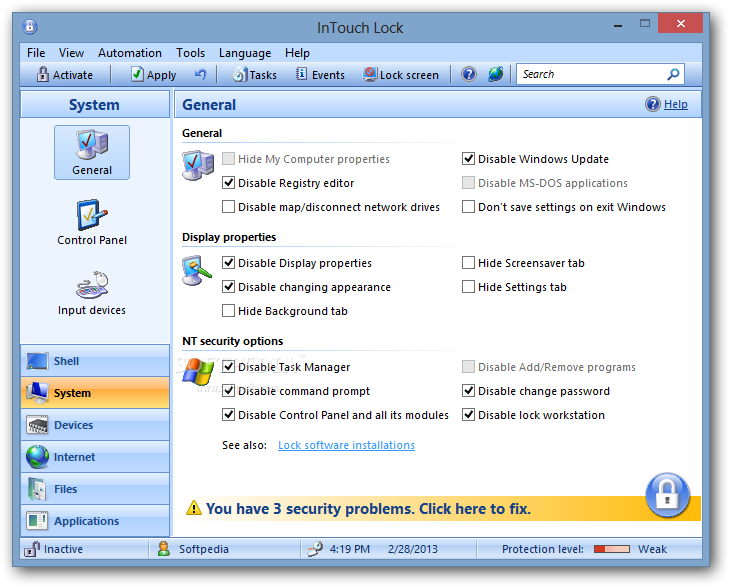Click the clock icon beside 4:19 PM
The width and height of the screenshot is (730, 587).
pyautogui.click(x=315, y=549)
